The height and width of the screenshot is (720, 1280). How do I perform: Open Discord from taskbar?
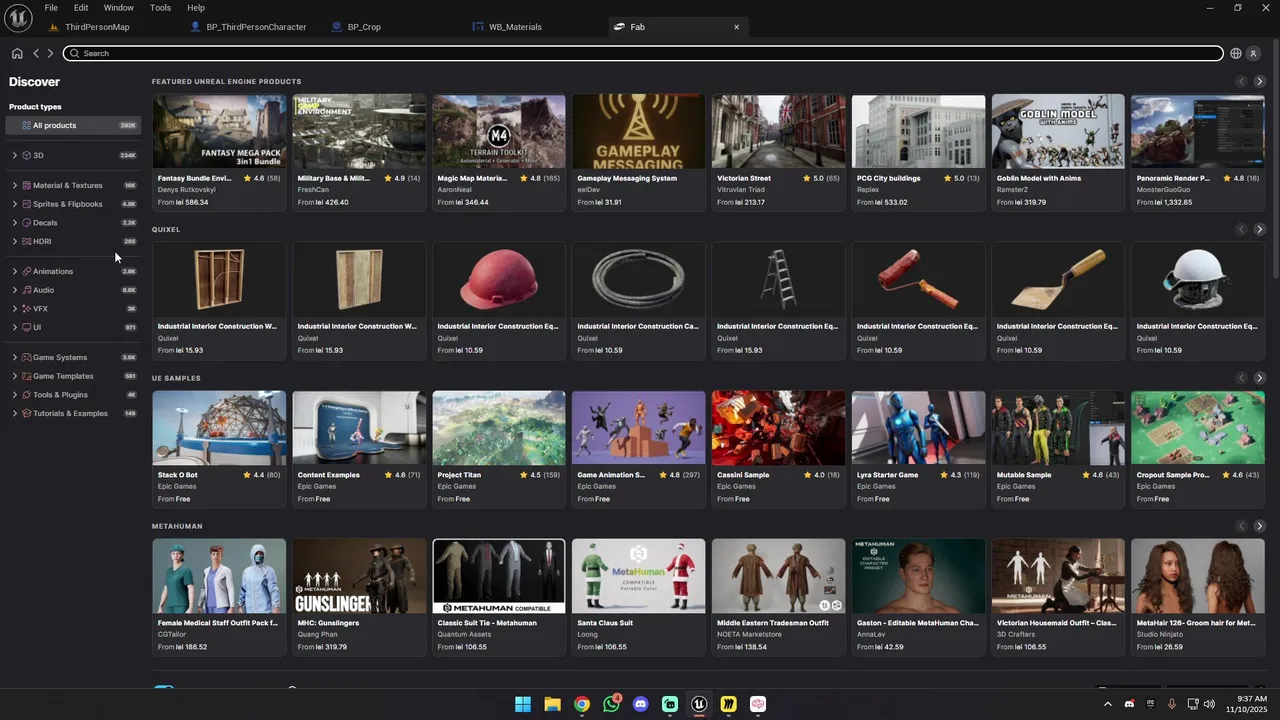pyautogui.click(x=641, y=704)
